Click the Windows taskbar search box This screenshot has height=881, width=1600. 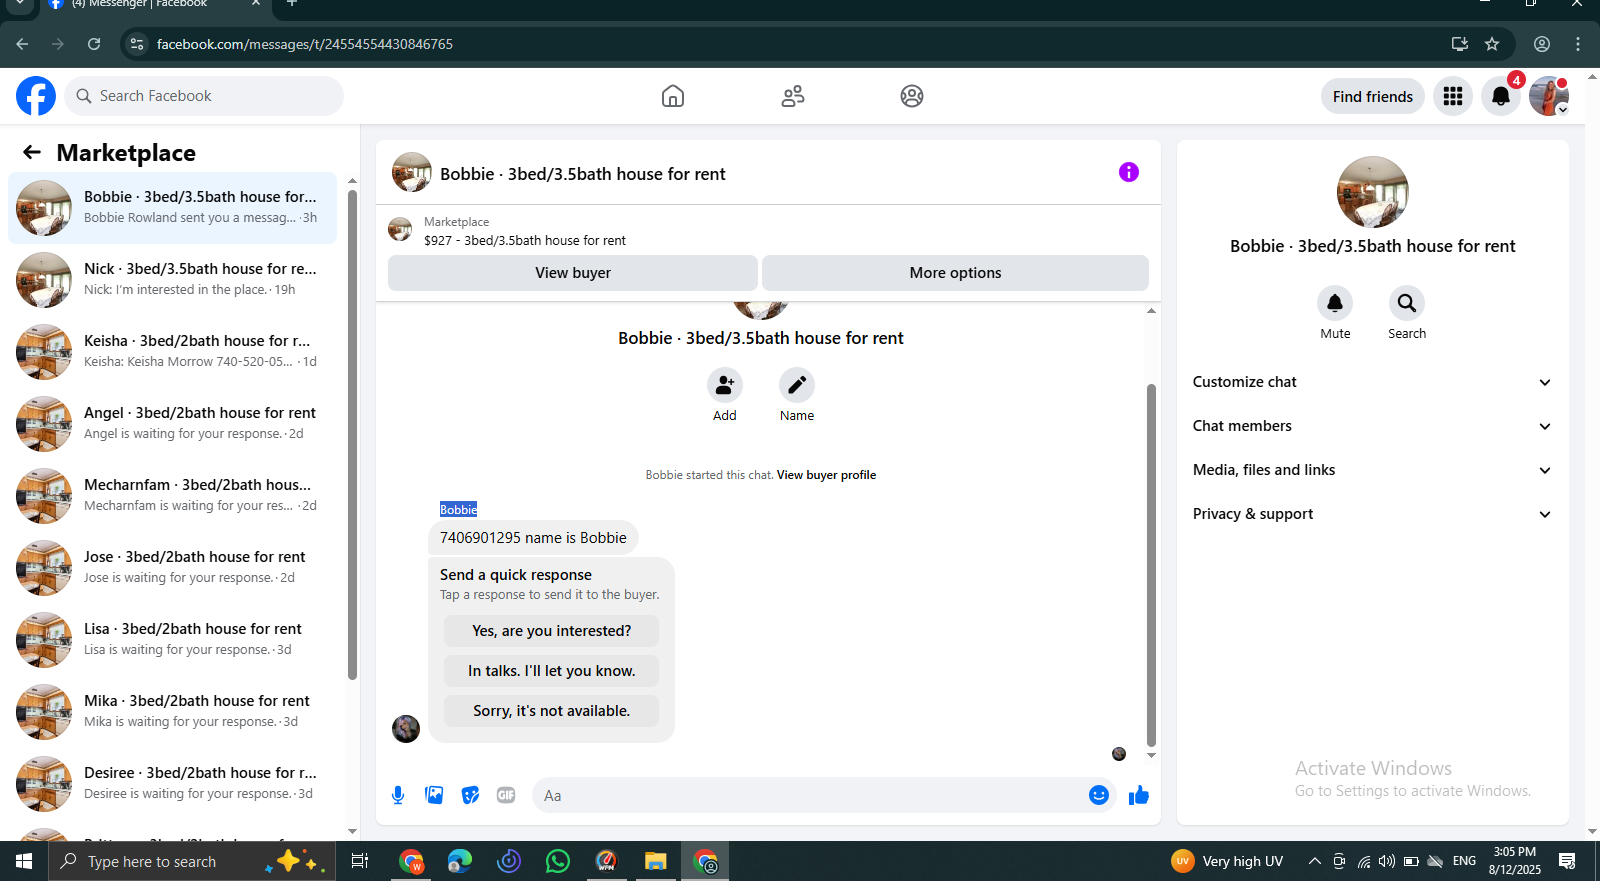pyautogui.click(x=191, y=861)
